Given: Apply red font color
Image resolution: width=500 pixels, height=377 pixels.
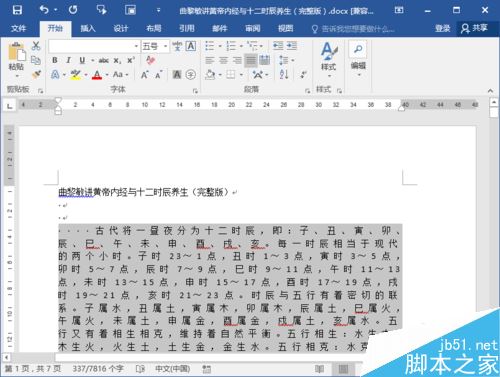Looking at the screenshot, I should click(97, 74).
